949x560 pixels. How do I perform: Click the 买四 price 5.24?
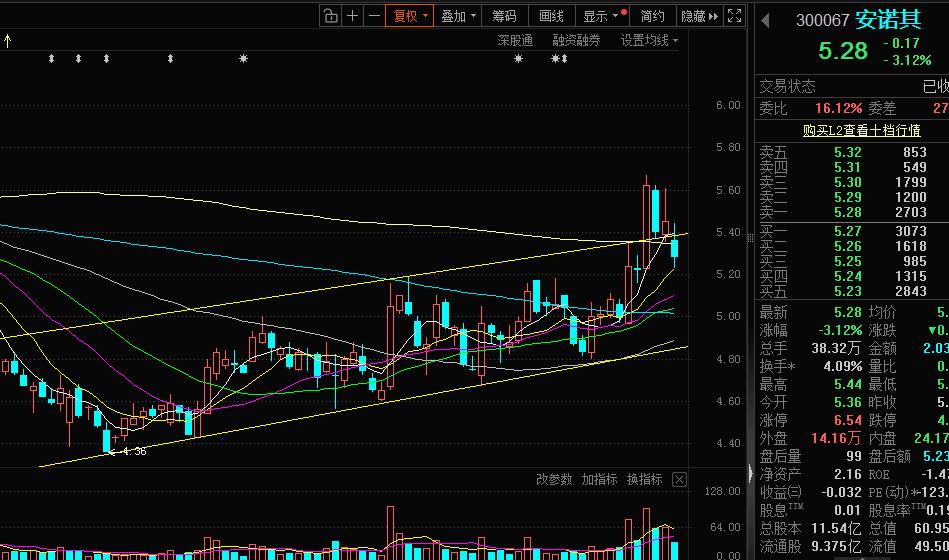point(847,277)
